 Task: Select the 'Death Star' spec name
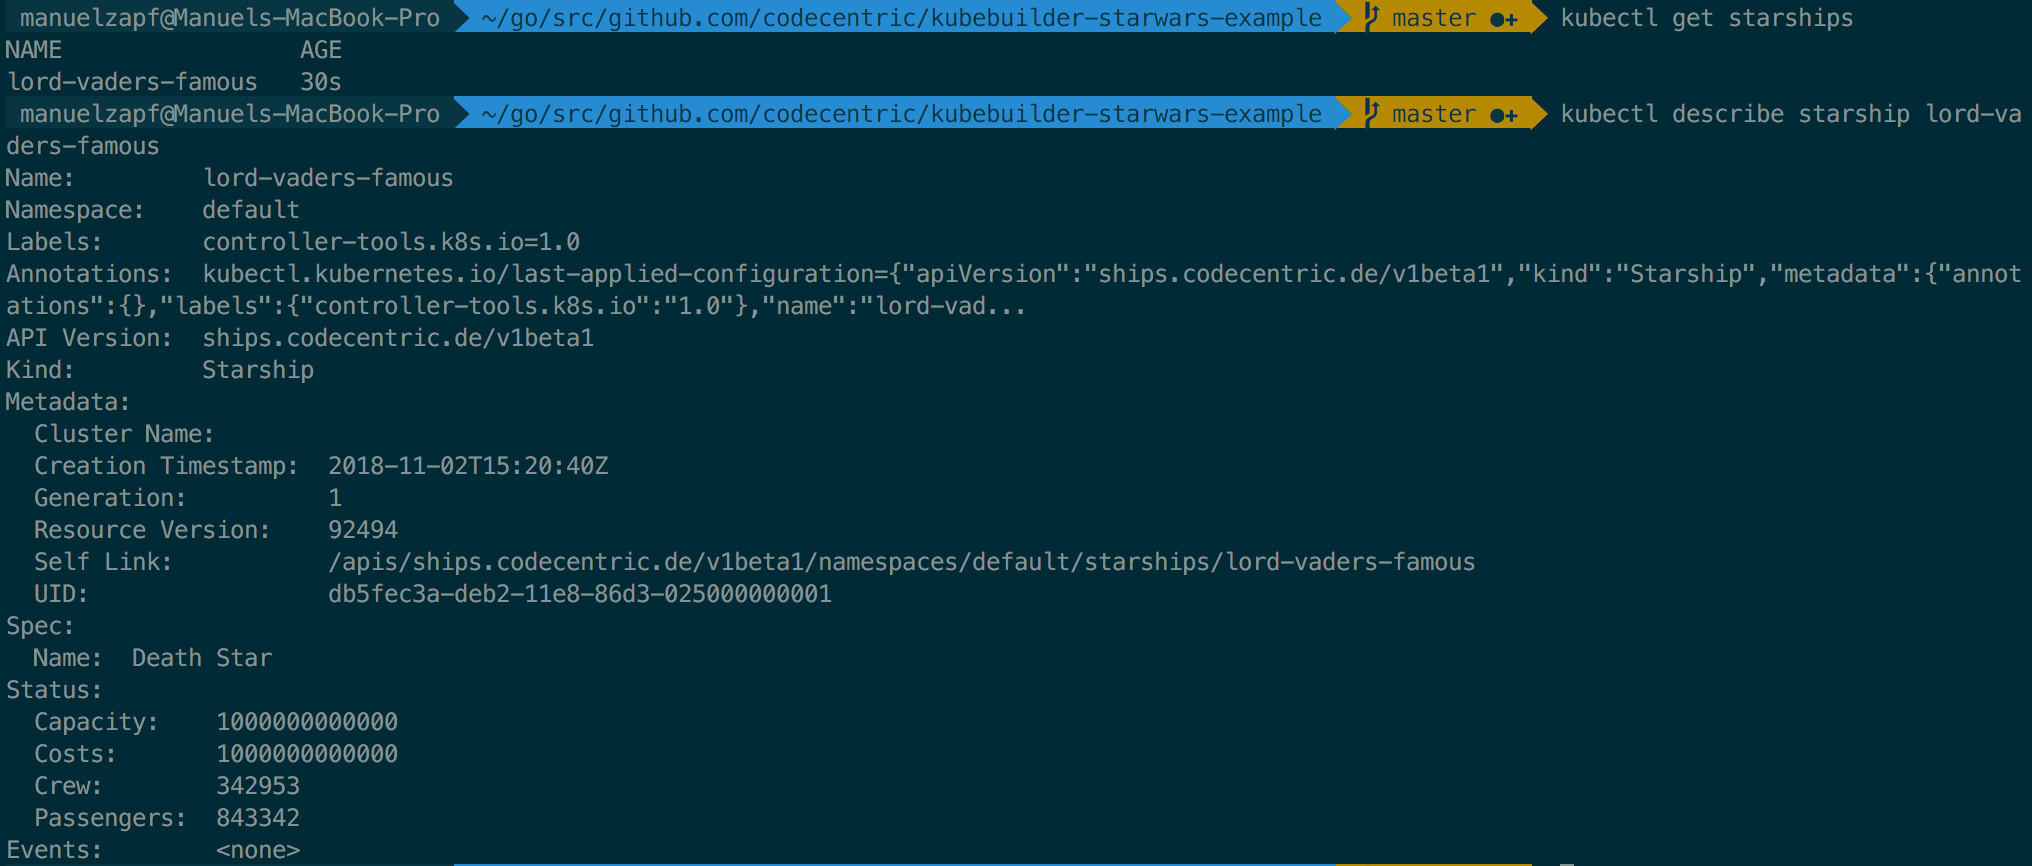[202, 658]
